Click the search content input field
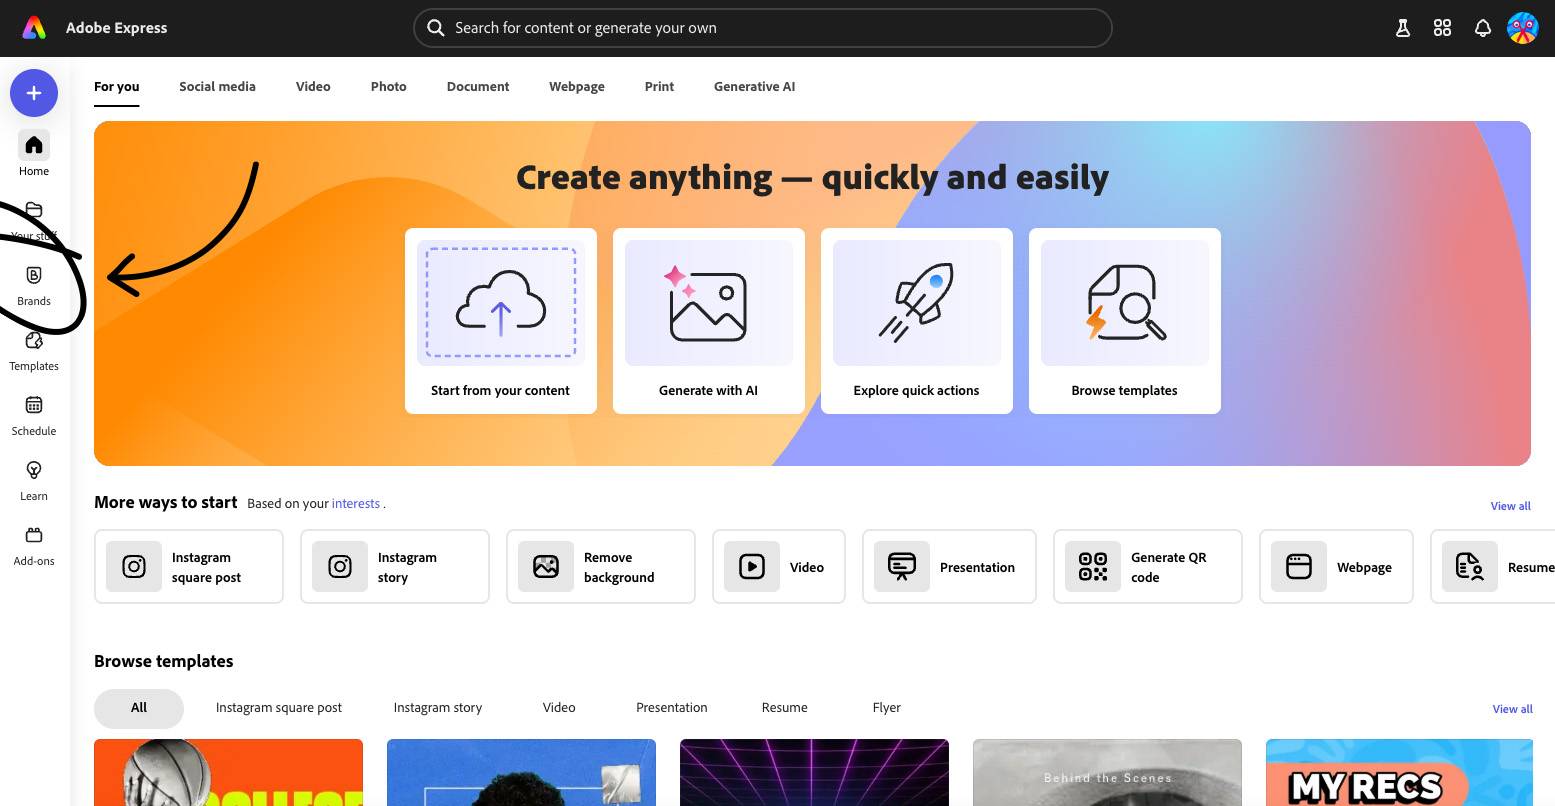Viewport: 1555px width, 806px height. pos(762,28)
